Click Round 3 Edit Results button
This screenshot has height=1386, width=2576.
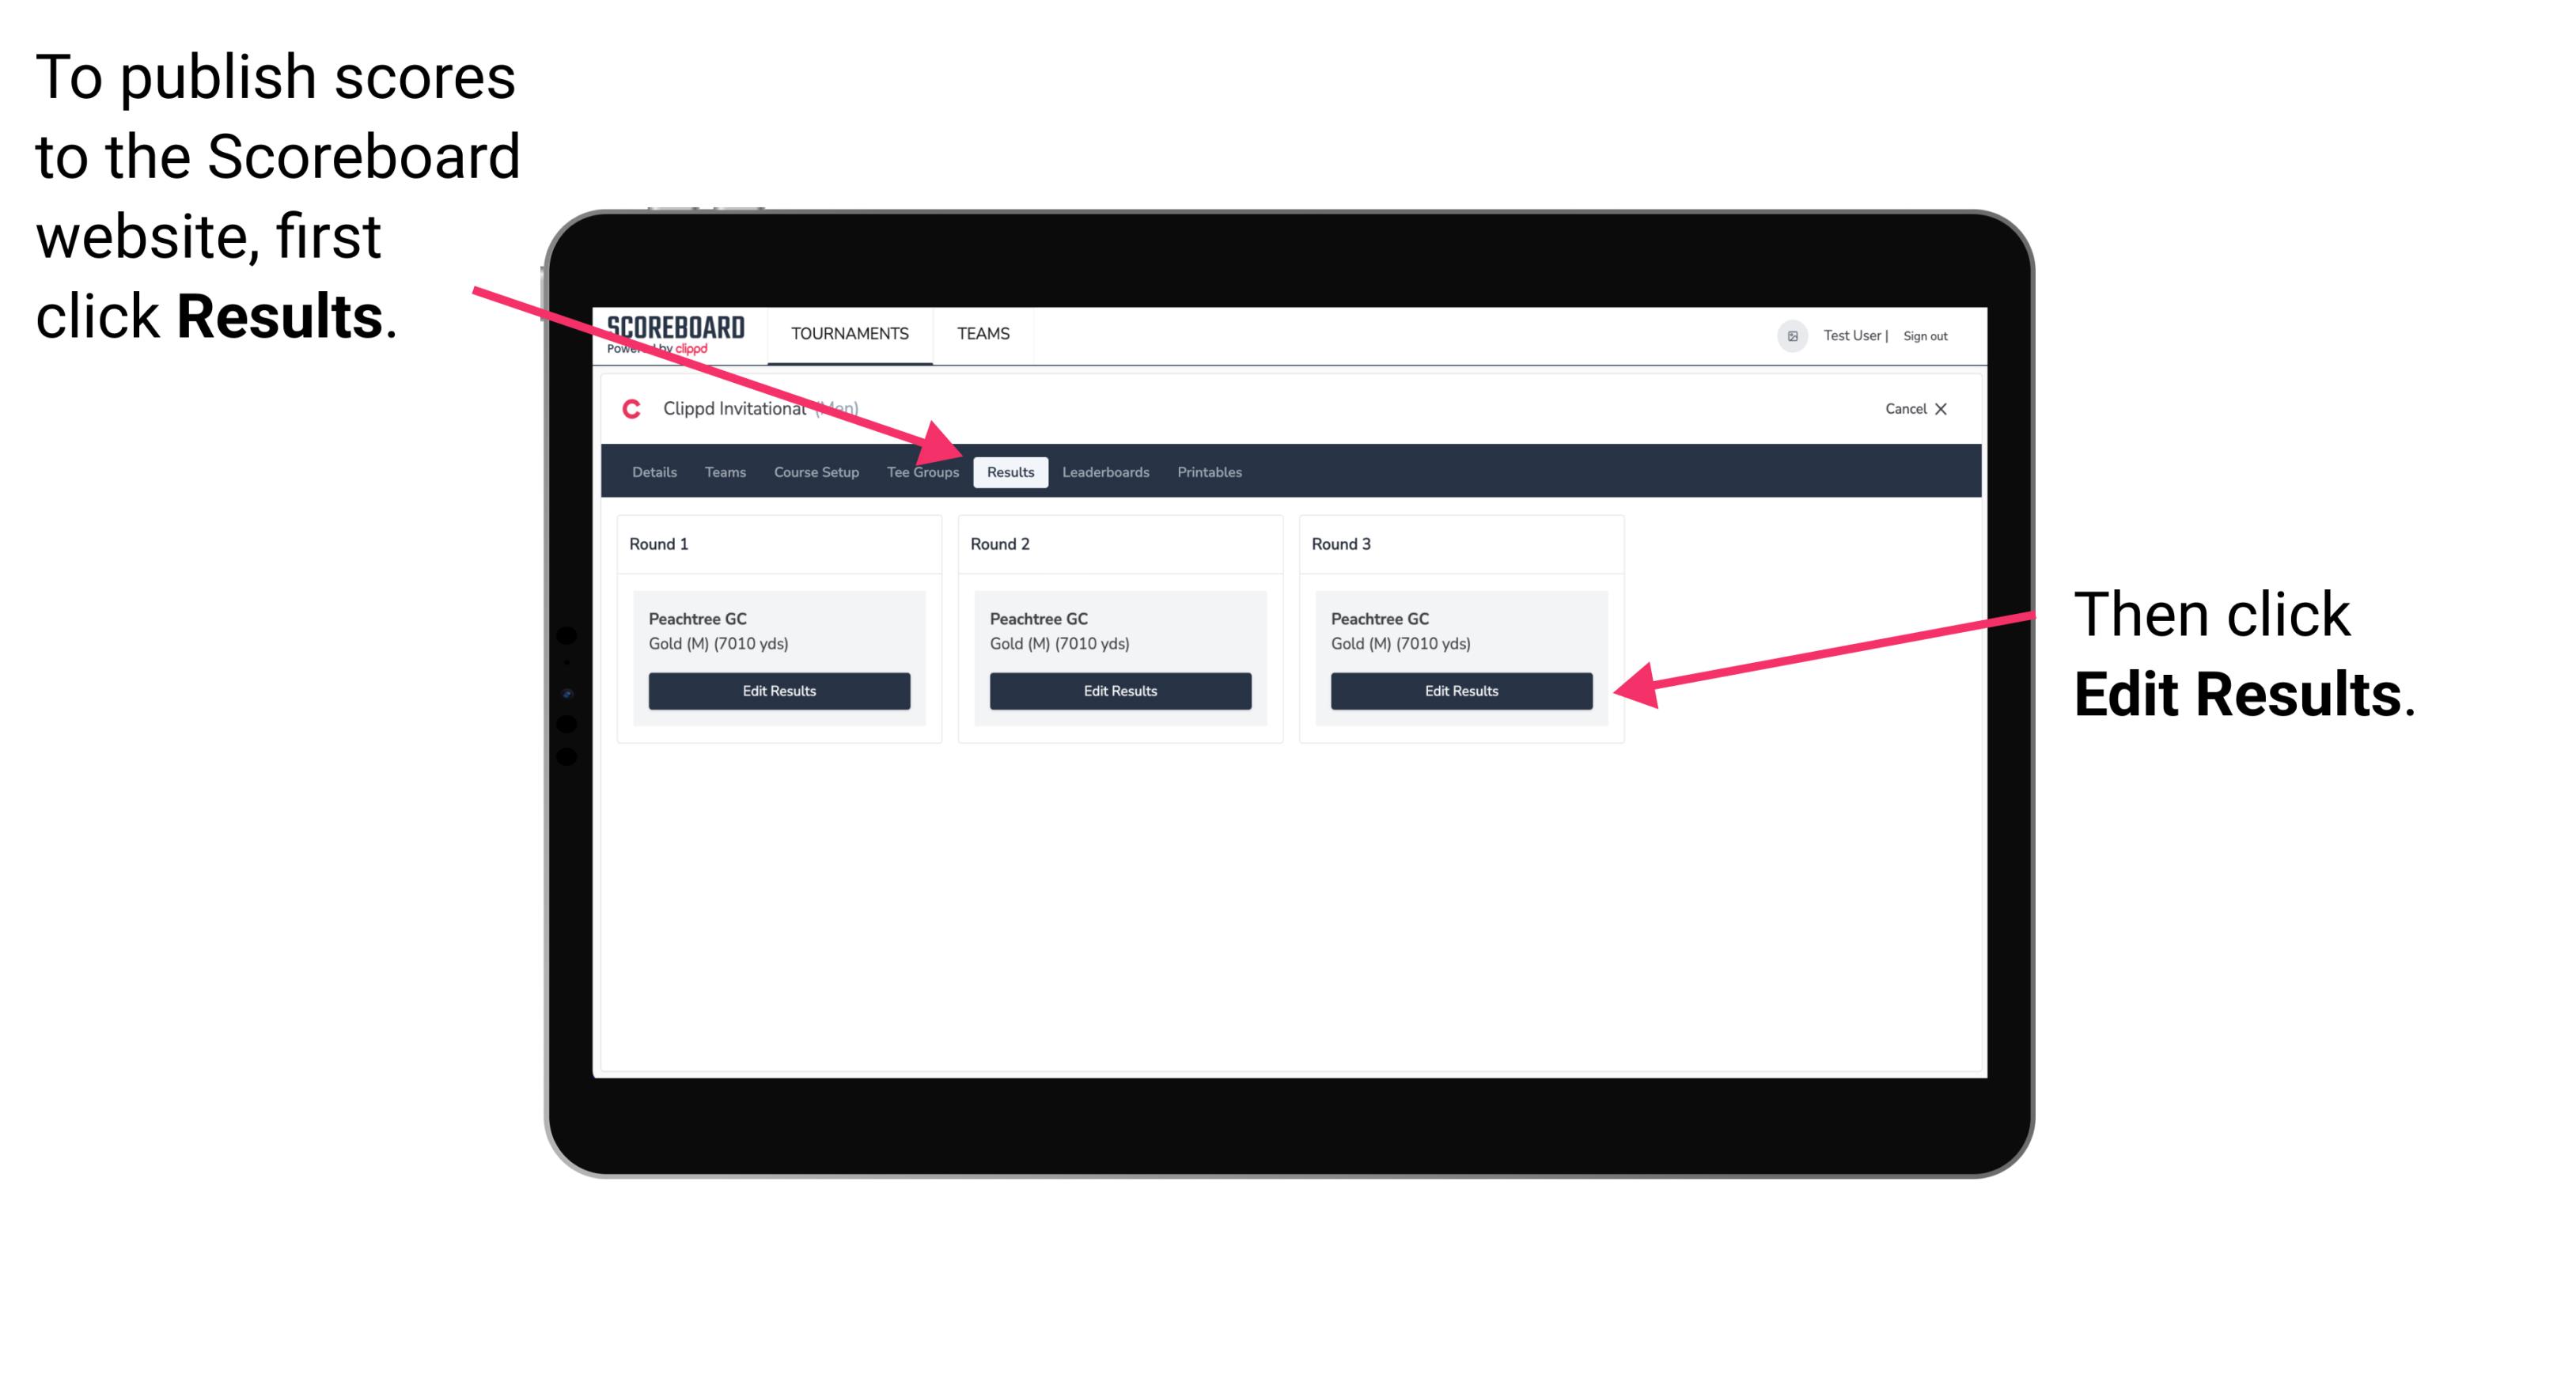click(1460, 690)
